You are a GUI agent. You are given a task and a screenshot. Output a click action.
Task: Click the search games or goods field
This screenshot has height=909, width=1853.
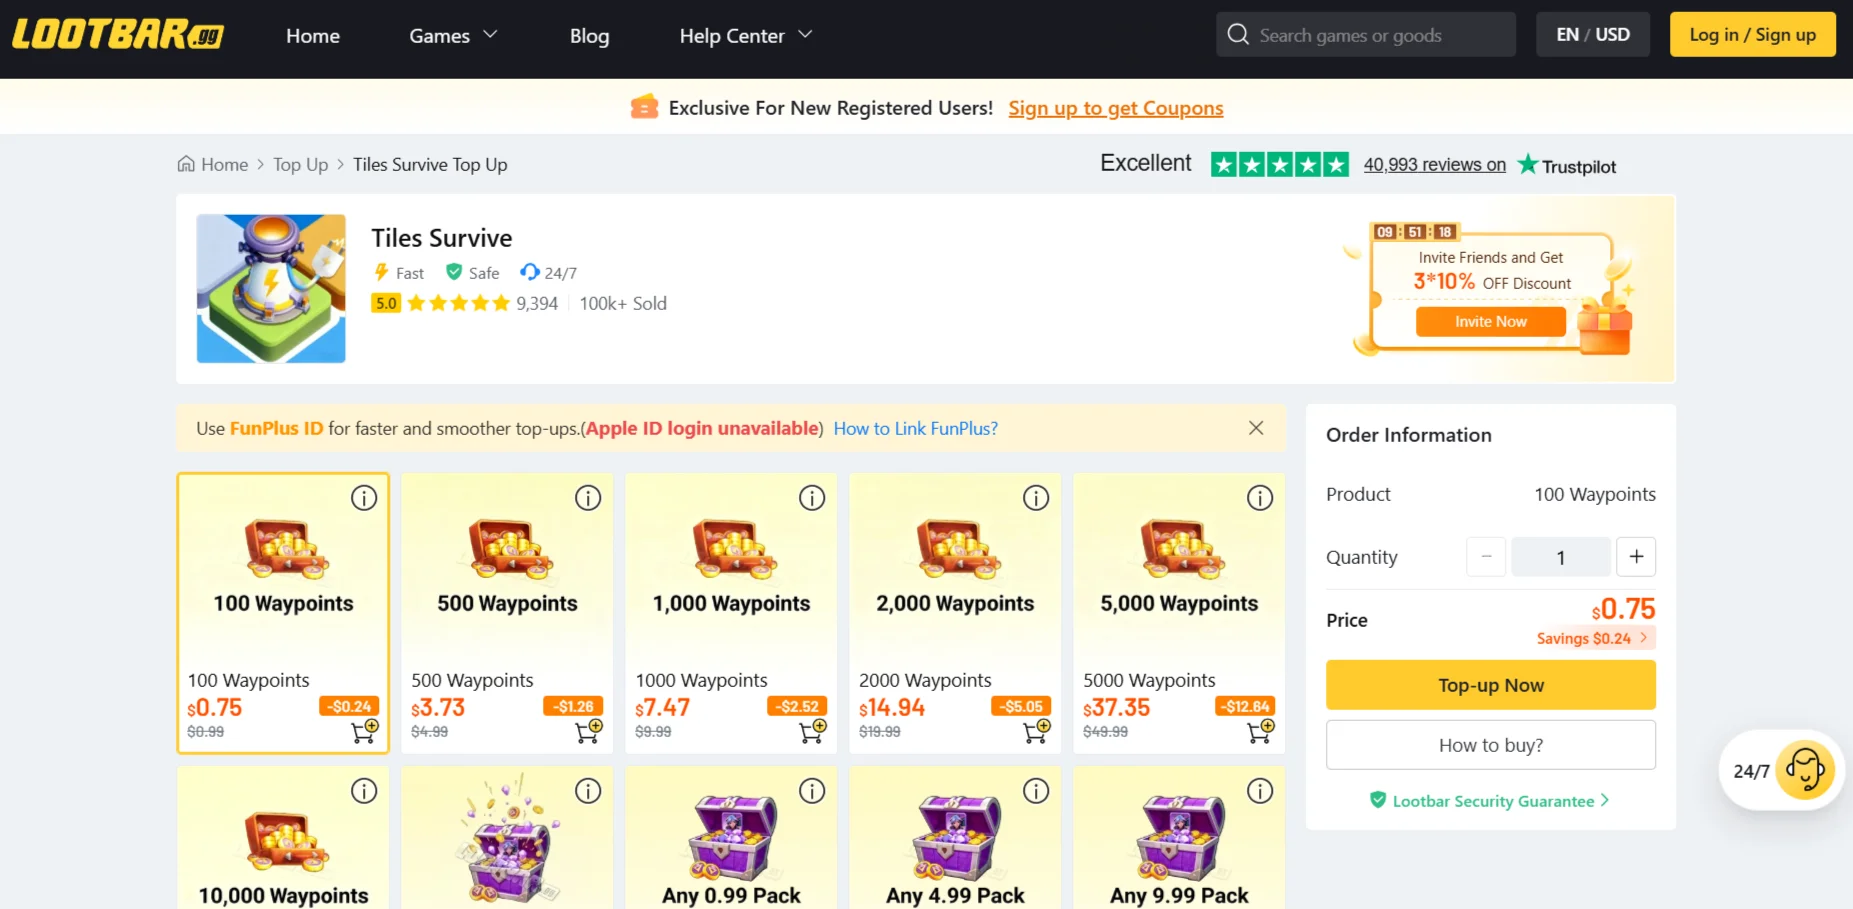point(1380,35)
